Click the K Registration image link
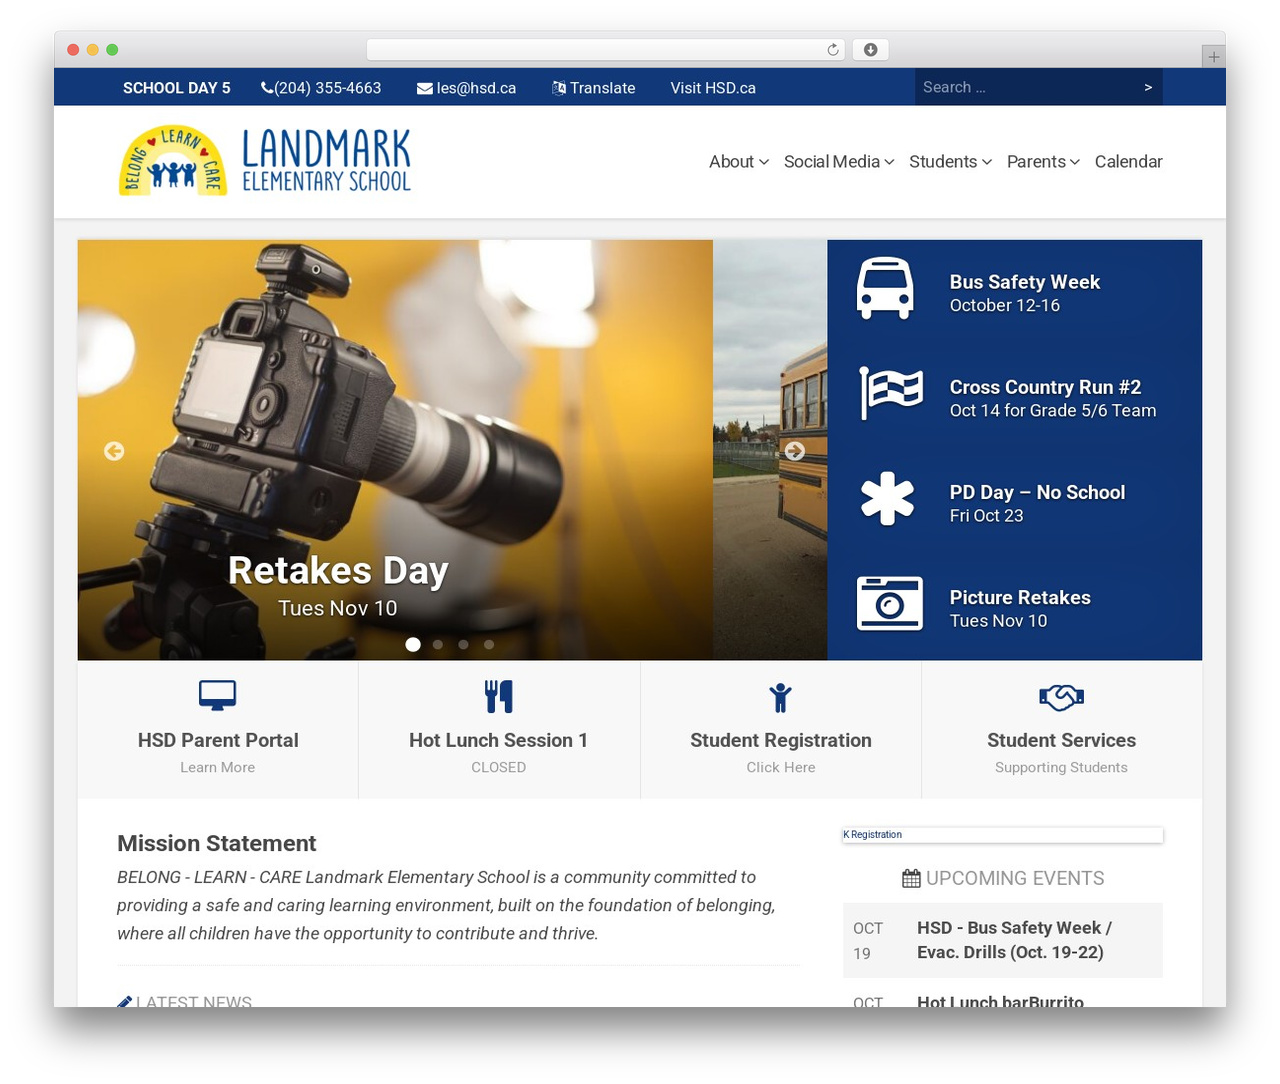Screen dimensions: 1280x1084 click(1002, 835)
